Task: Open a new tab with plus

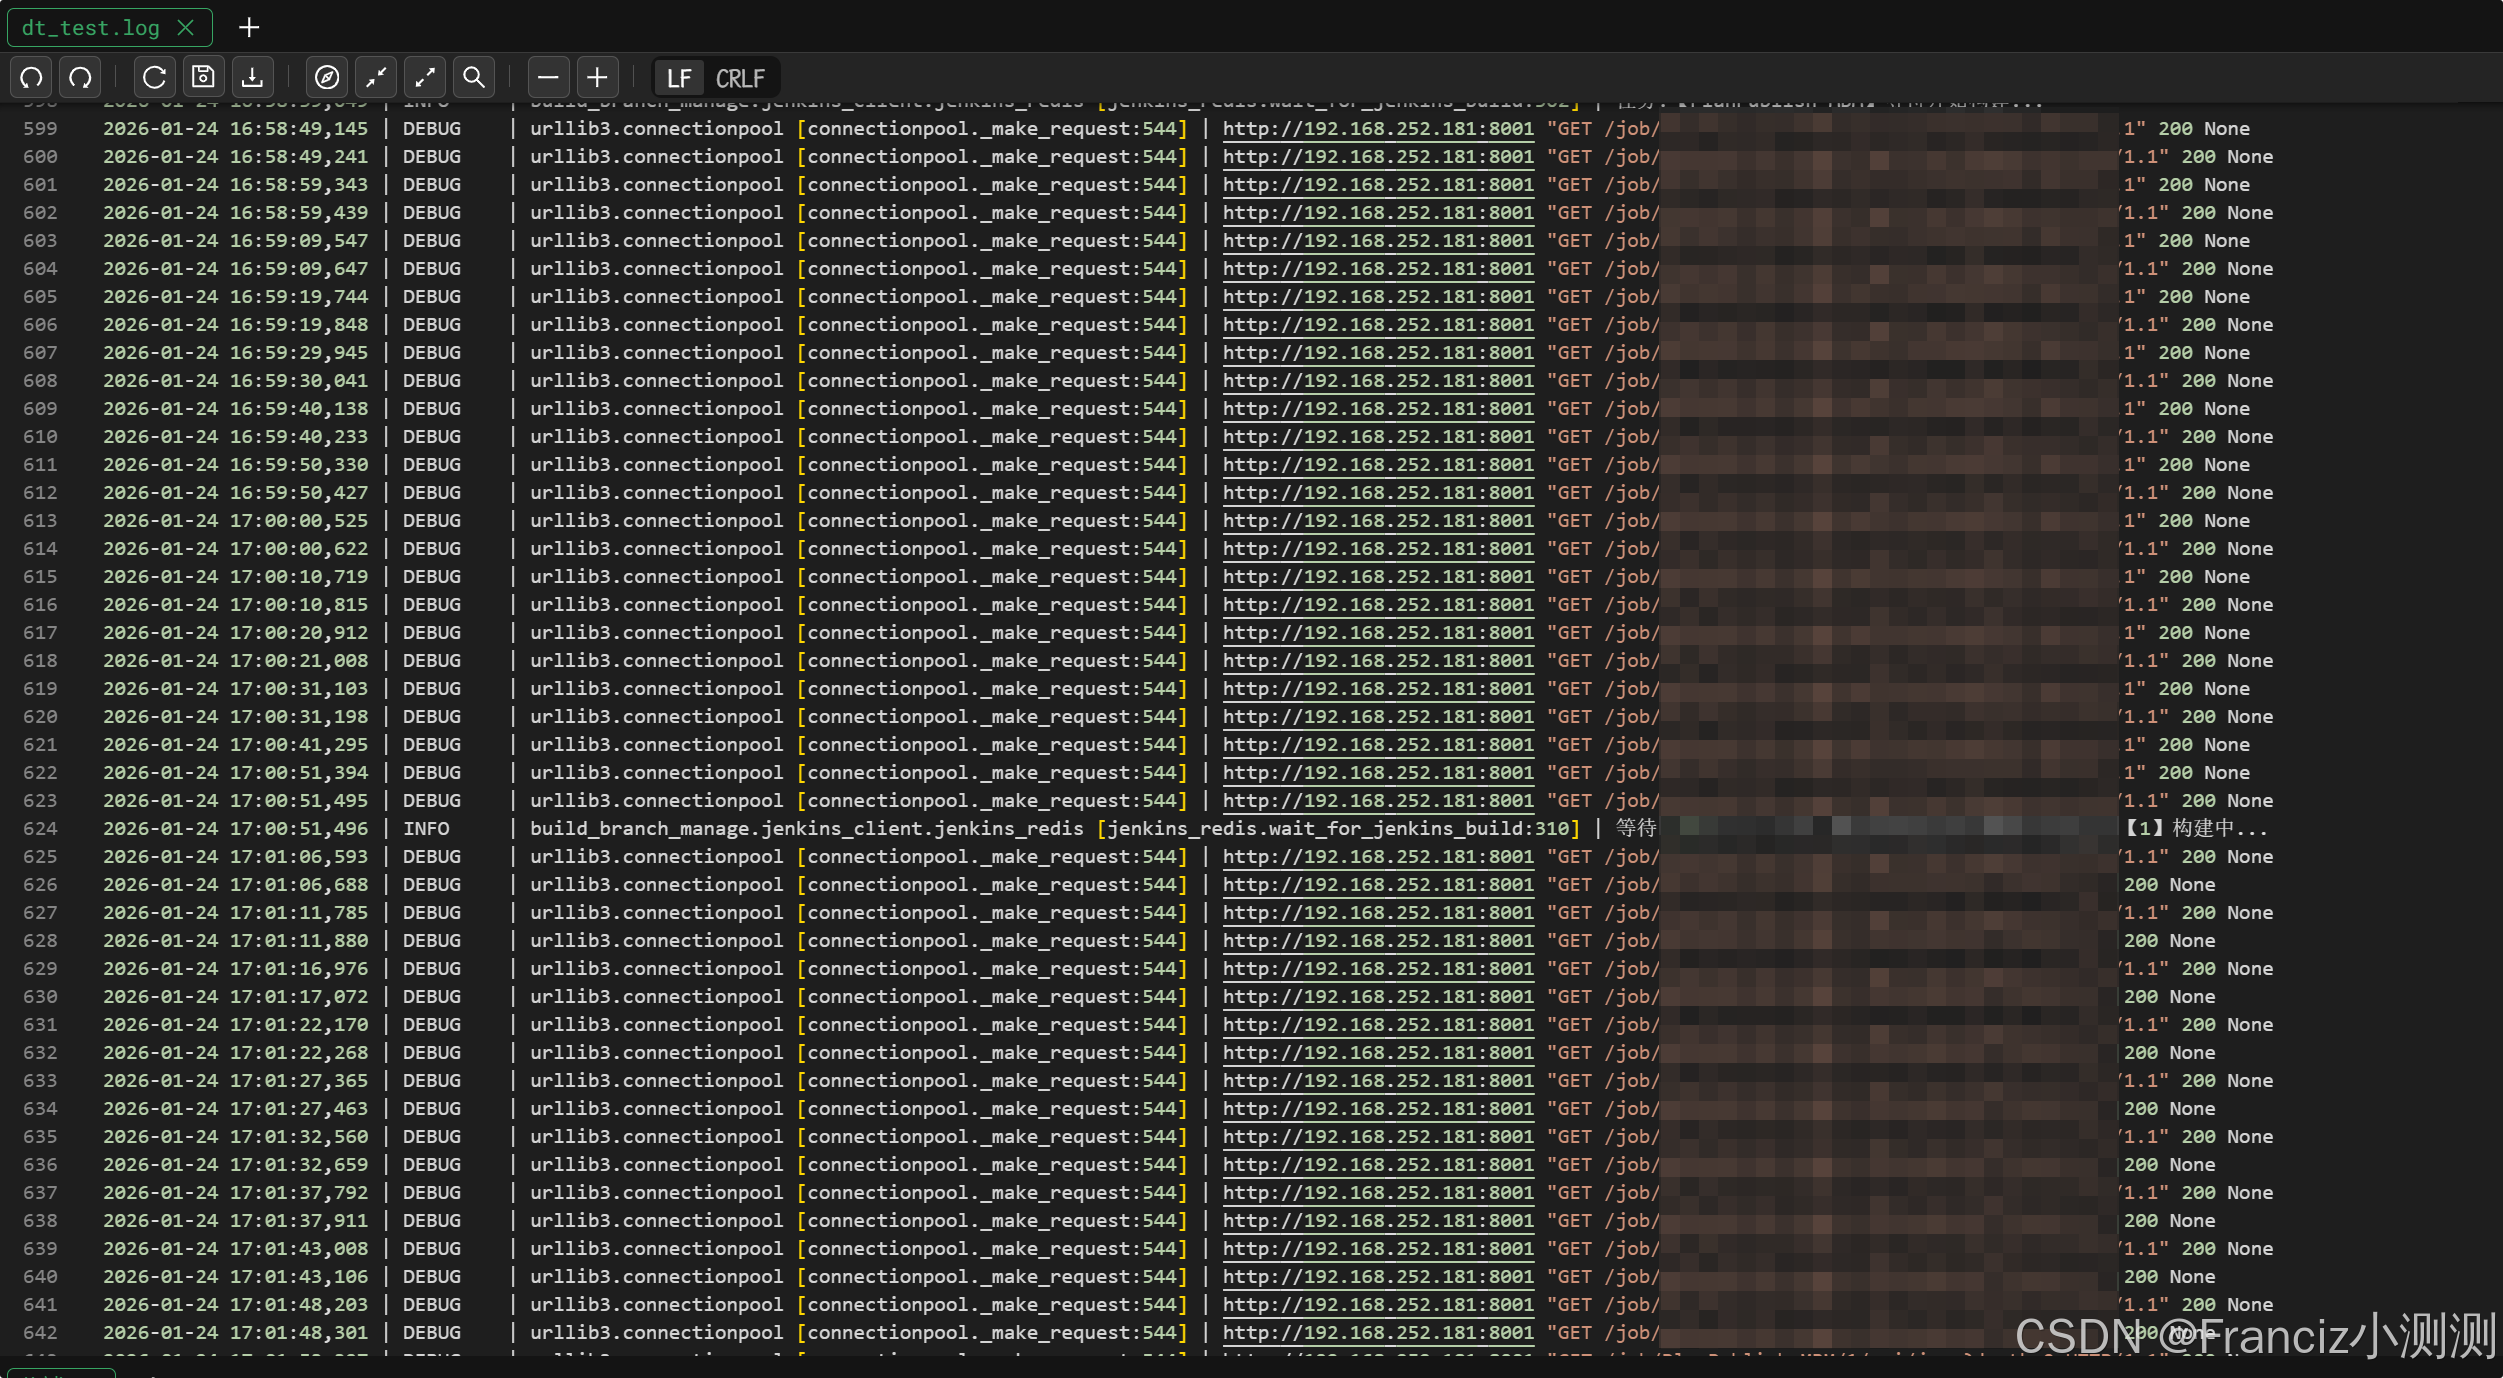Action: point(249,28)
